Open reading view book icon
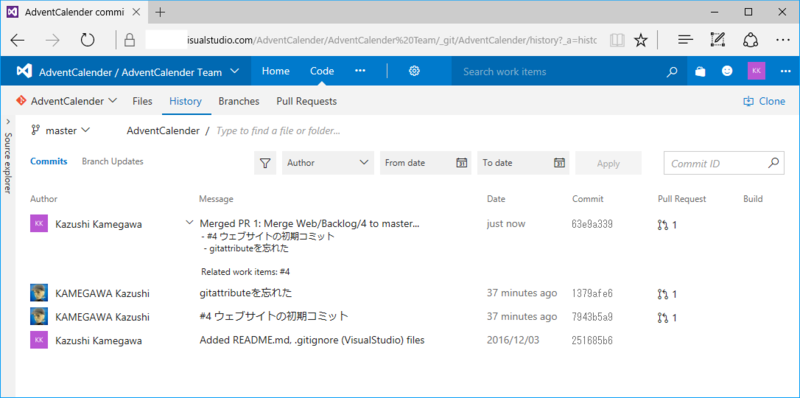Viewport: 800px width, 398px height. click(x=617, y=40)
